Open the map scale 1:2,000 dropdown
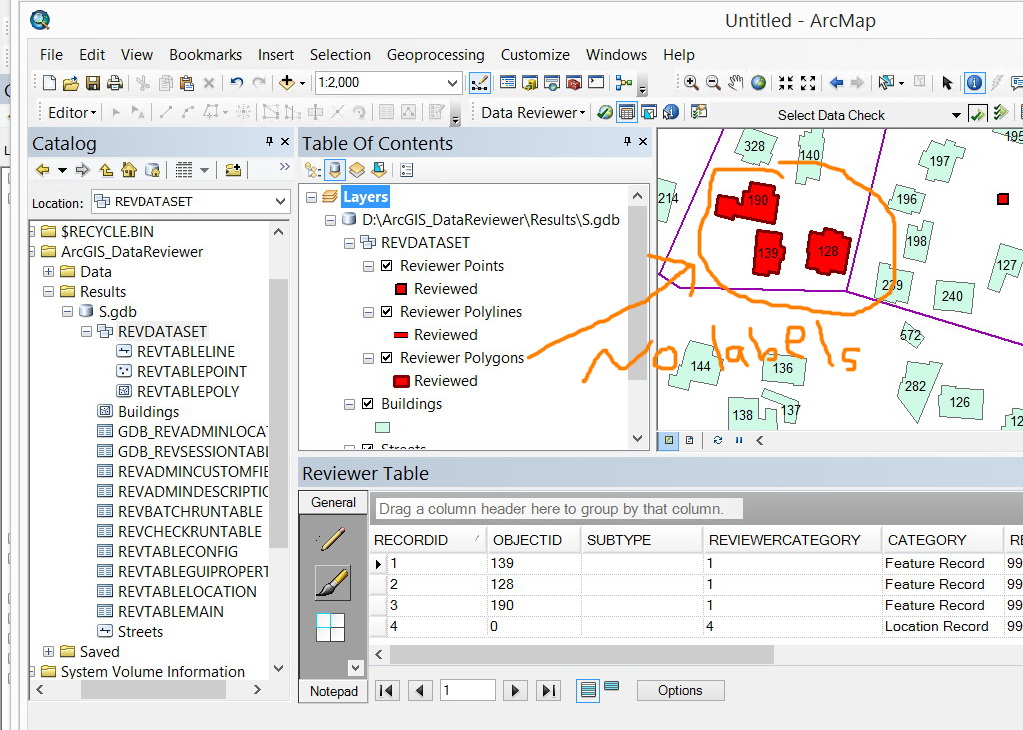 click(x=452, y=83)
